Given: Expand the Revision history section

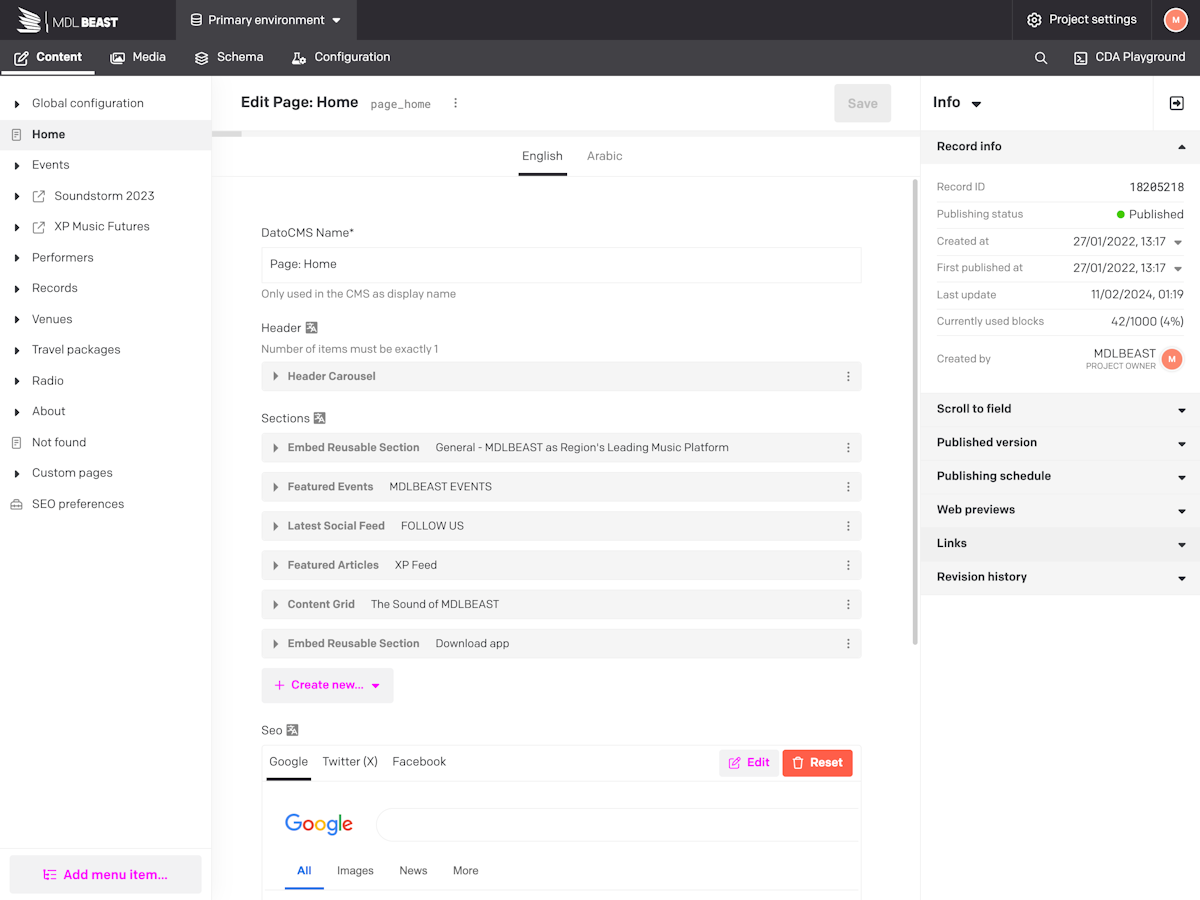Looking at the screenshot, I should click(1060, 577).
